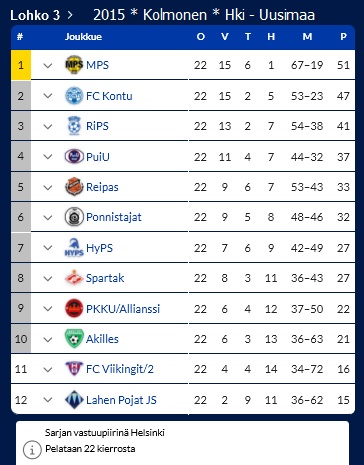364x465 pixels.
Task: Click the HyPS logo icon
Action: [x=74, y=248]
